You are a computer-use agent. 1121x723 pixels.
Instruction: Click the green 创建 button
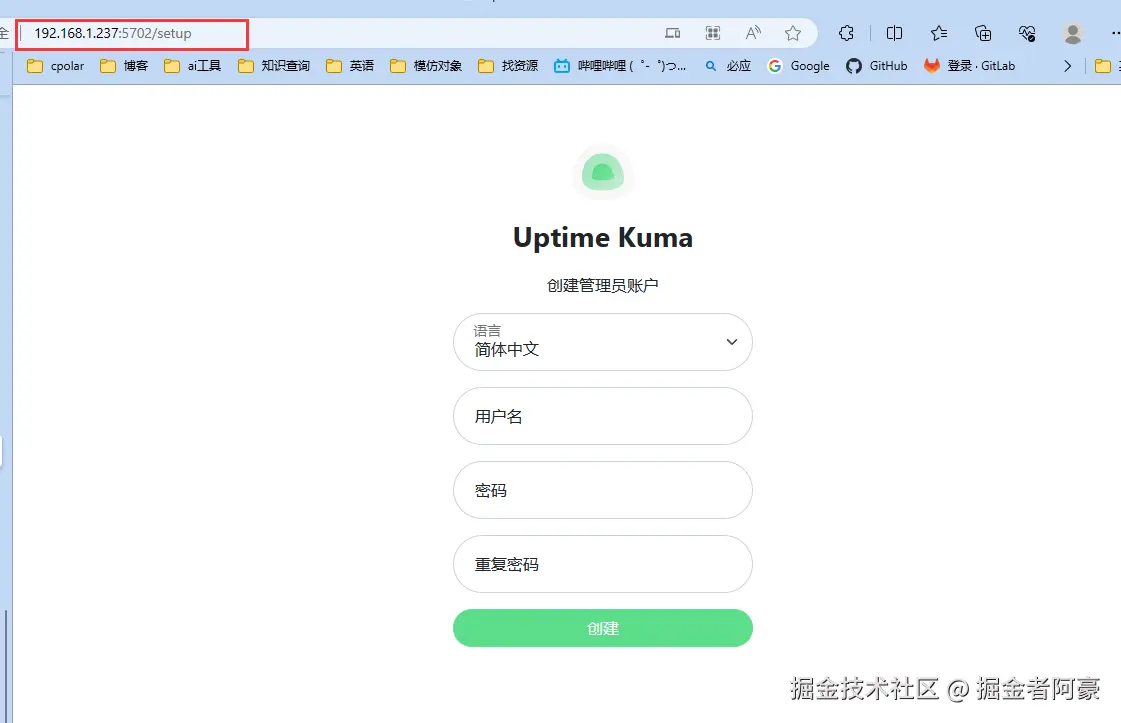point(603,628)
